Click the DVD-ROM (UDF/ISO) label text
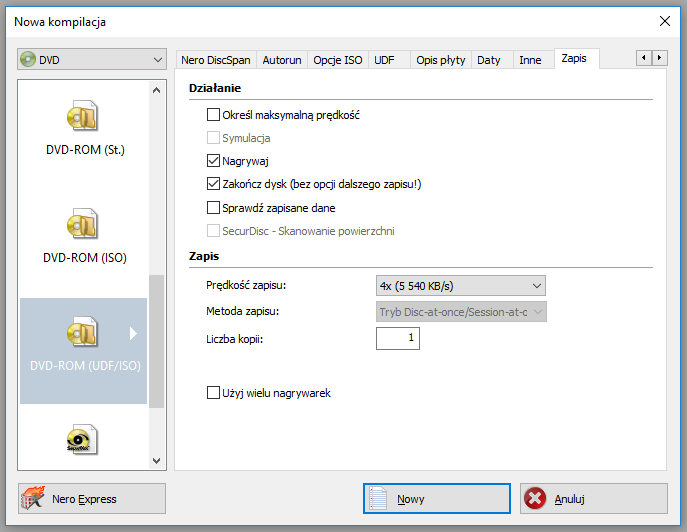Viewport: 687px width, 532px height. [x=85, y=365]
